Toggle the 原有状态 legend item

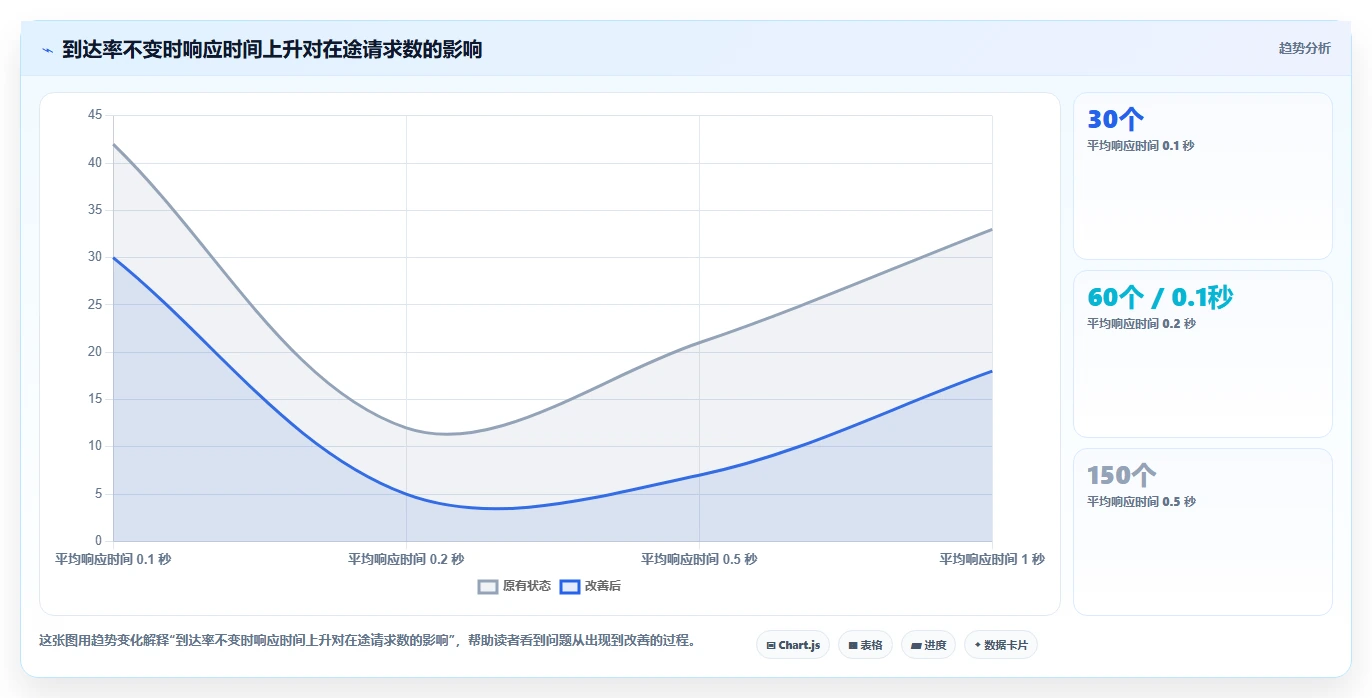pos(514,586)
